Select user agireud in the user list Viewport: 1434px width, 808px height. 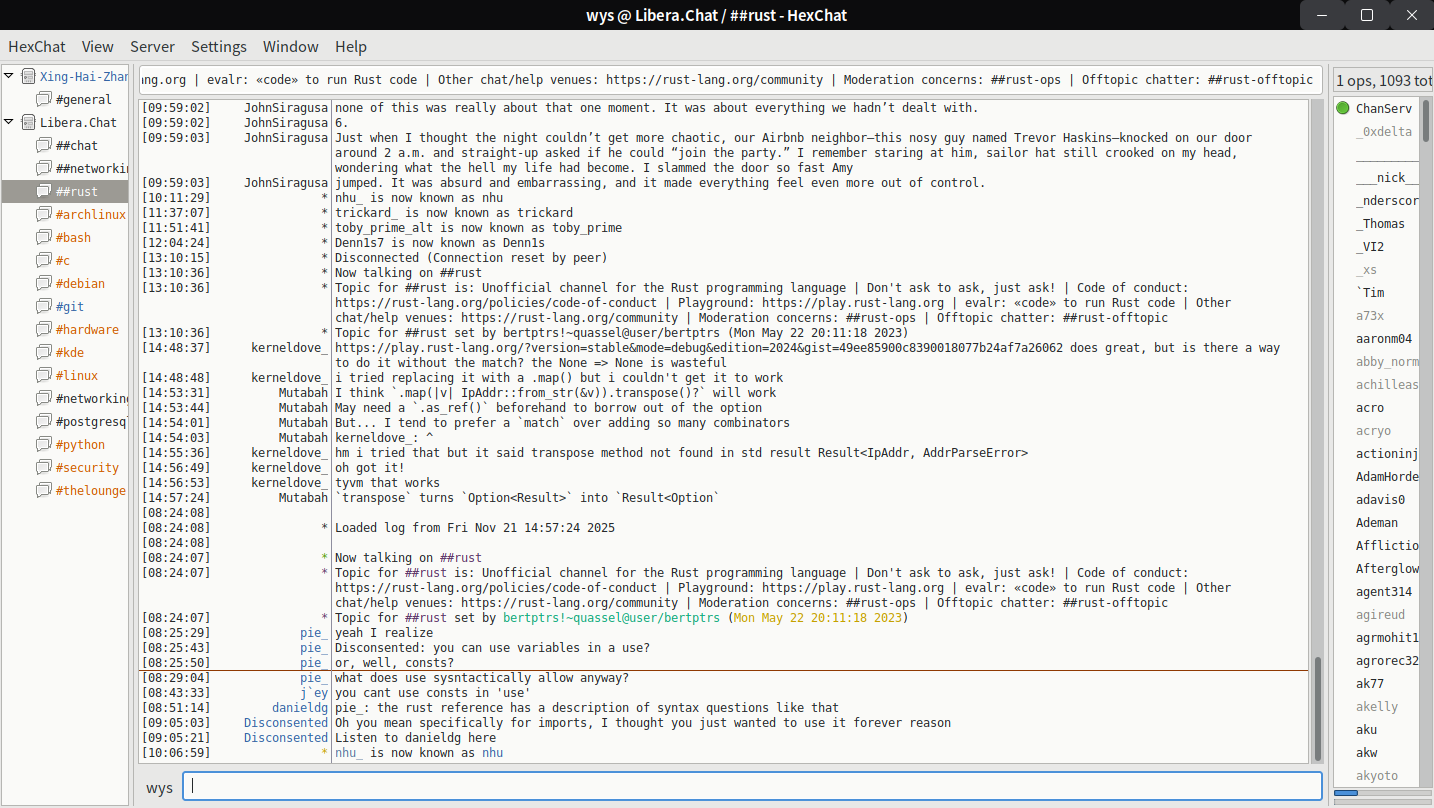1380,614
